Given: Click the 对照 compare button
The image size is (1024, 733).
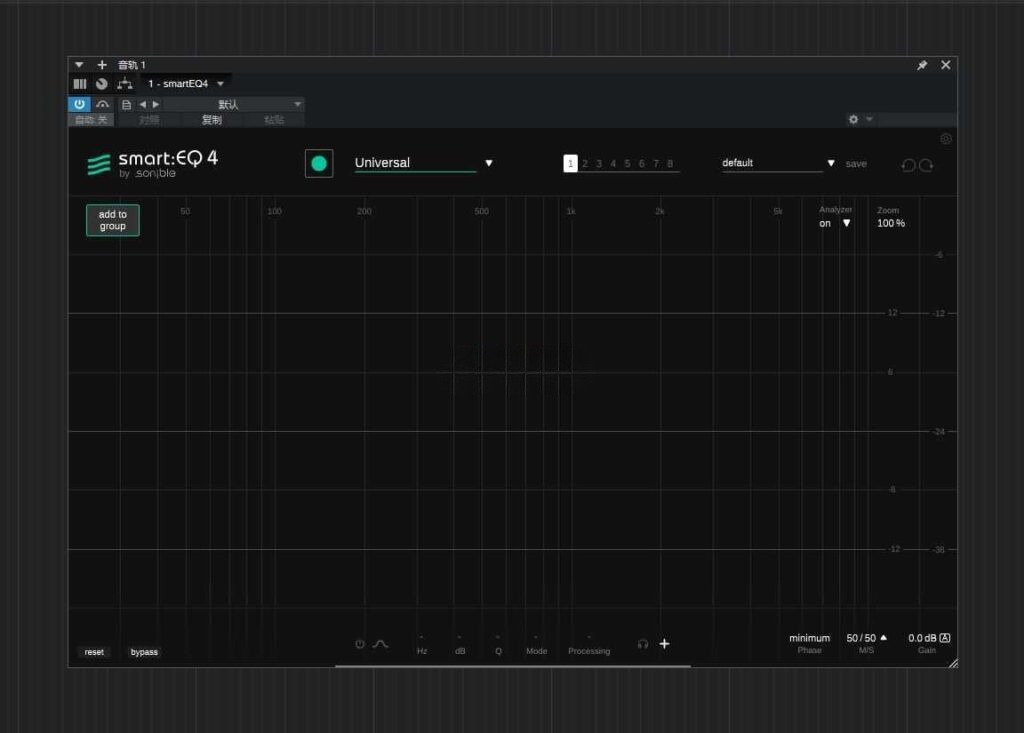Looking at the screenshot, I should tap(149, 120).
